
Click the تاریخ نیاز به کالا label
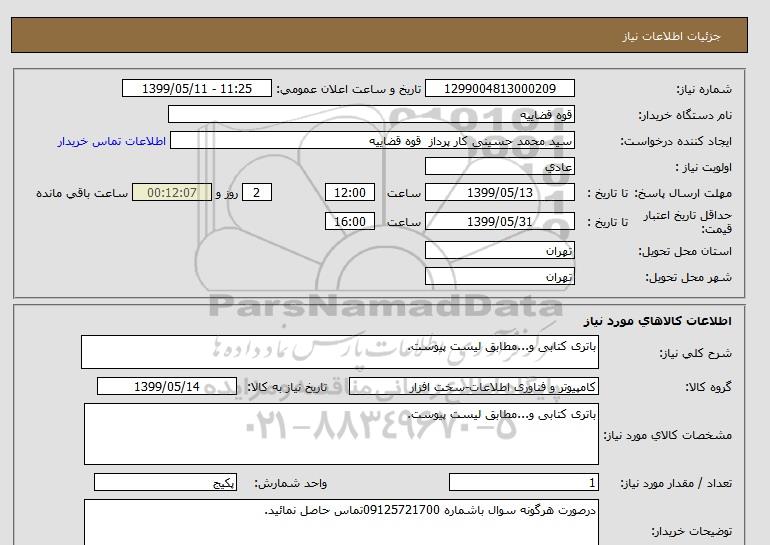pos(287,387)
